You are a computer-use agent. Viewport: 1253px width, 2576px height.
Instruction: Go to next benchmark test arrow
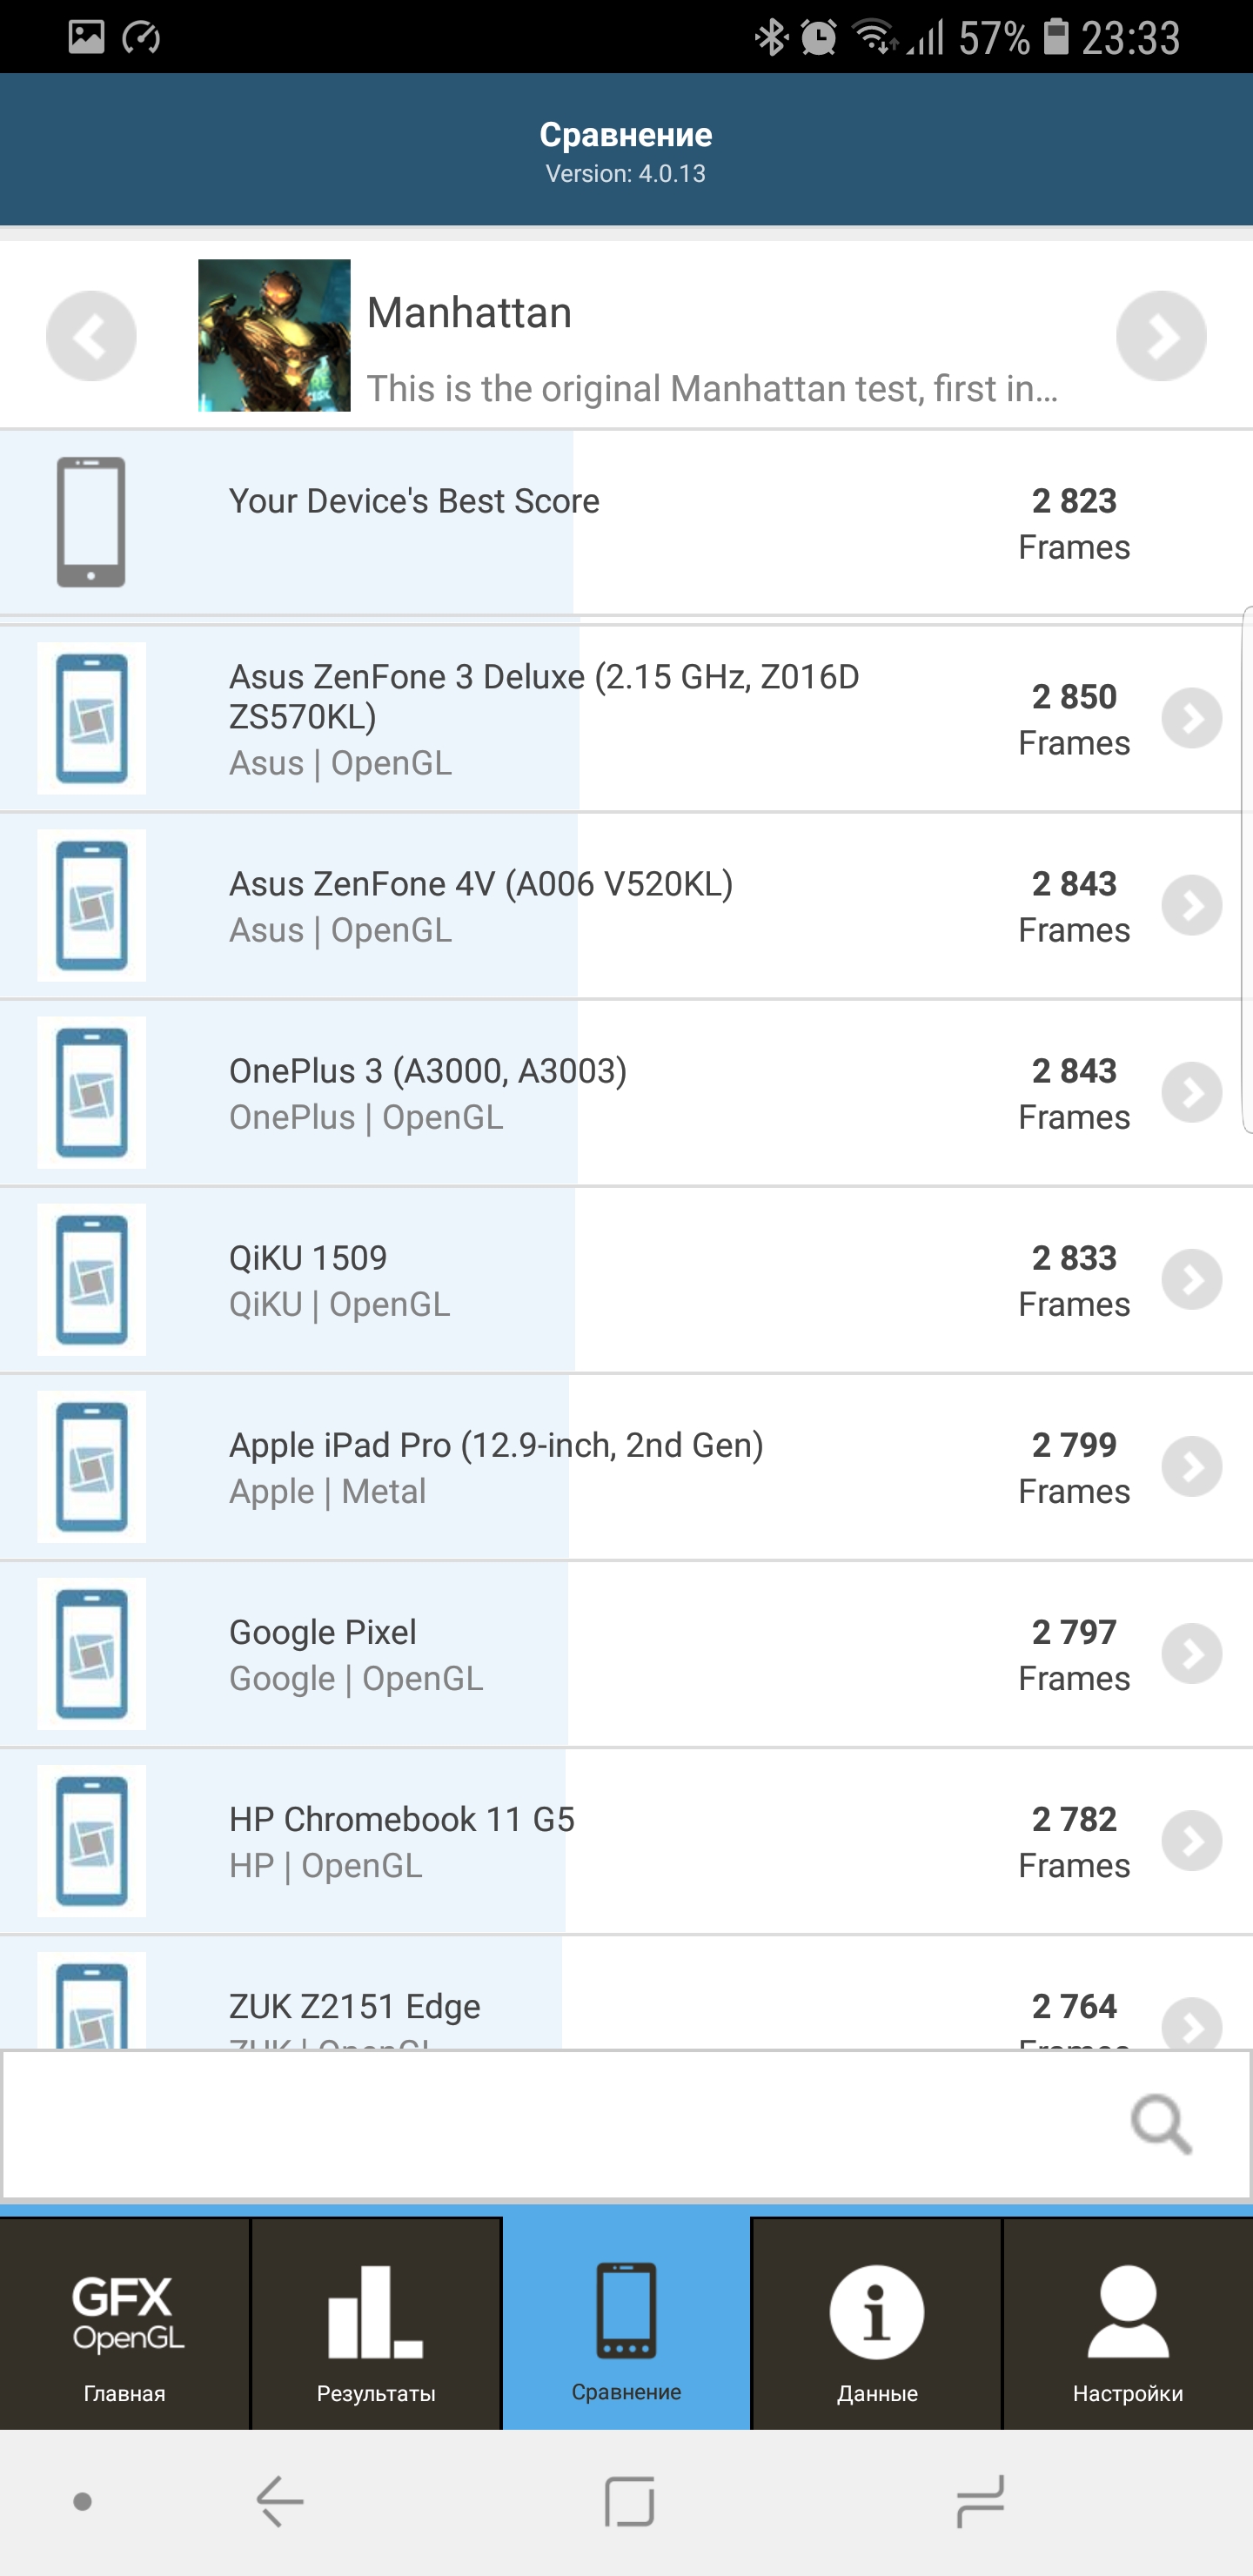click(x=1160, y=336)
